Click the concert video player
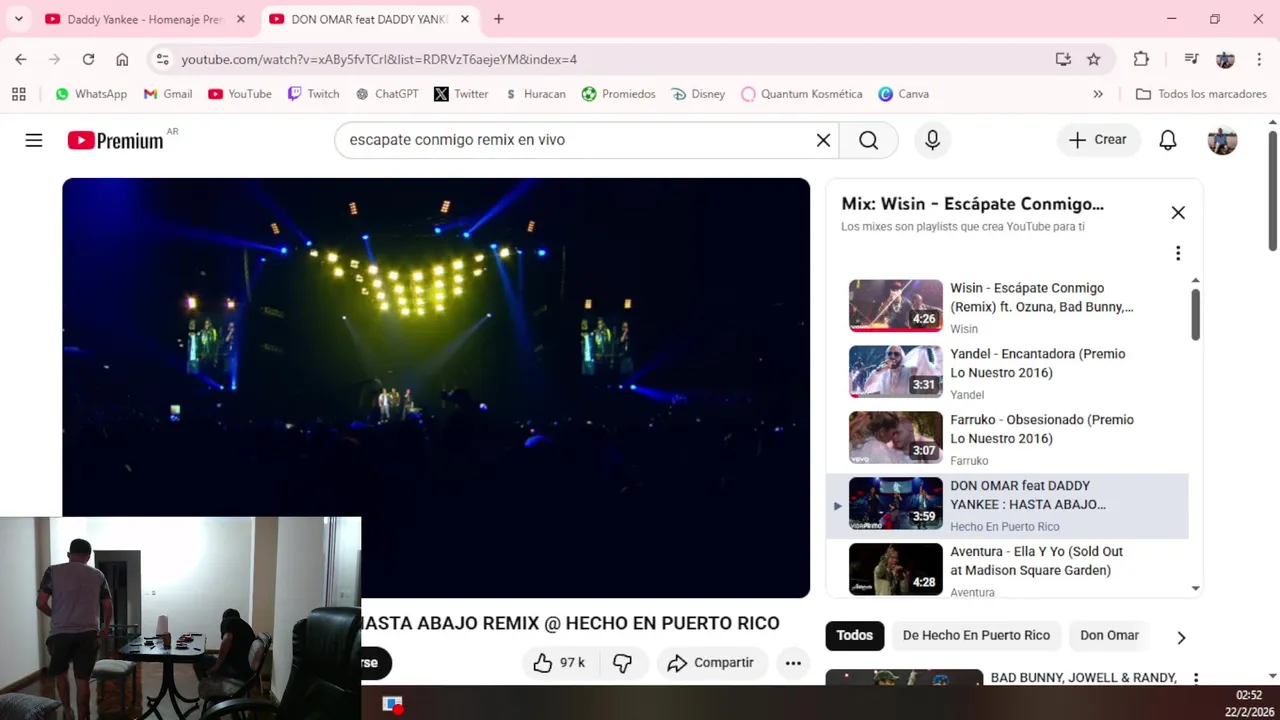Image resolution: width=1280 pixels, height=720 pixels. tap(436, 388)
